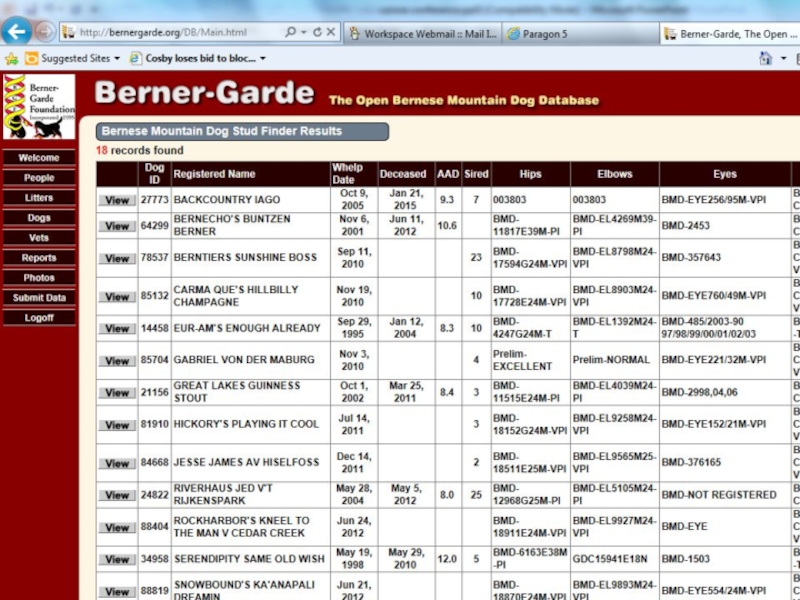Click the refresh icon in address bar
800x600 pixels.
pos(317,32)
